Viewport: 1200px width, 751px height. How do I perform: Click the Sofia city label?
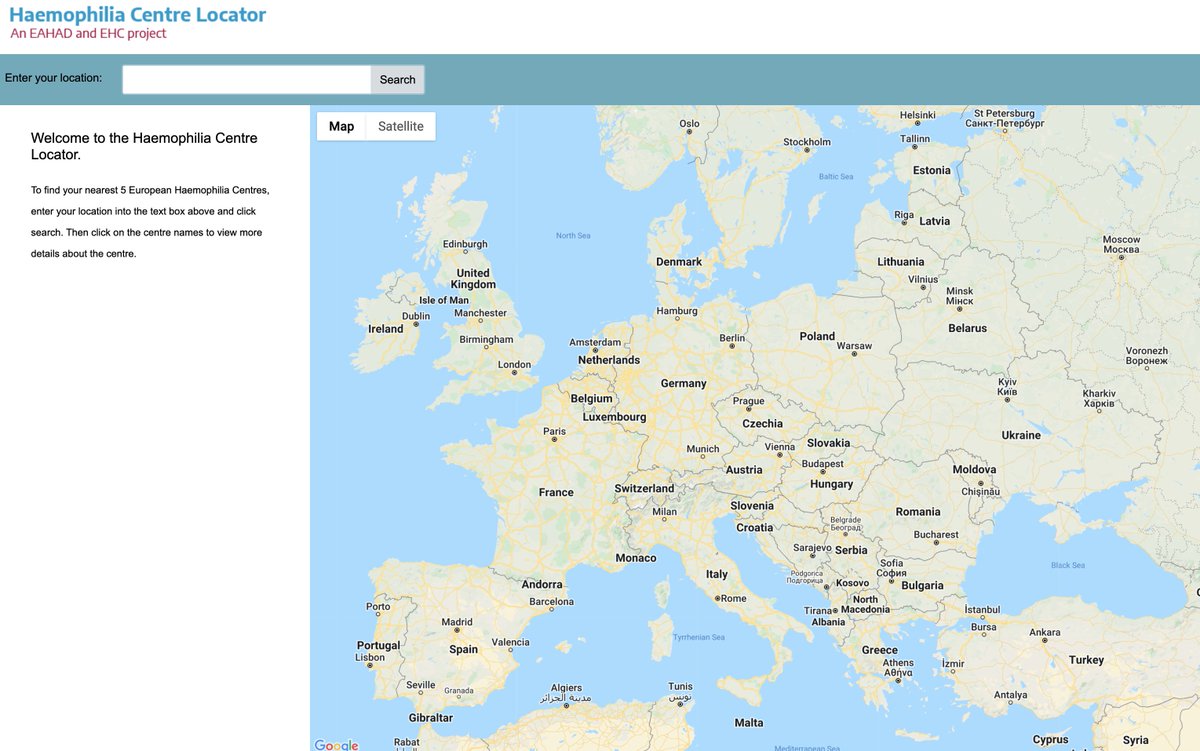click(x=891, y=568)
